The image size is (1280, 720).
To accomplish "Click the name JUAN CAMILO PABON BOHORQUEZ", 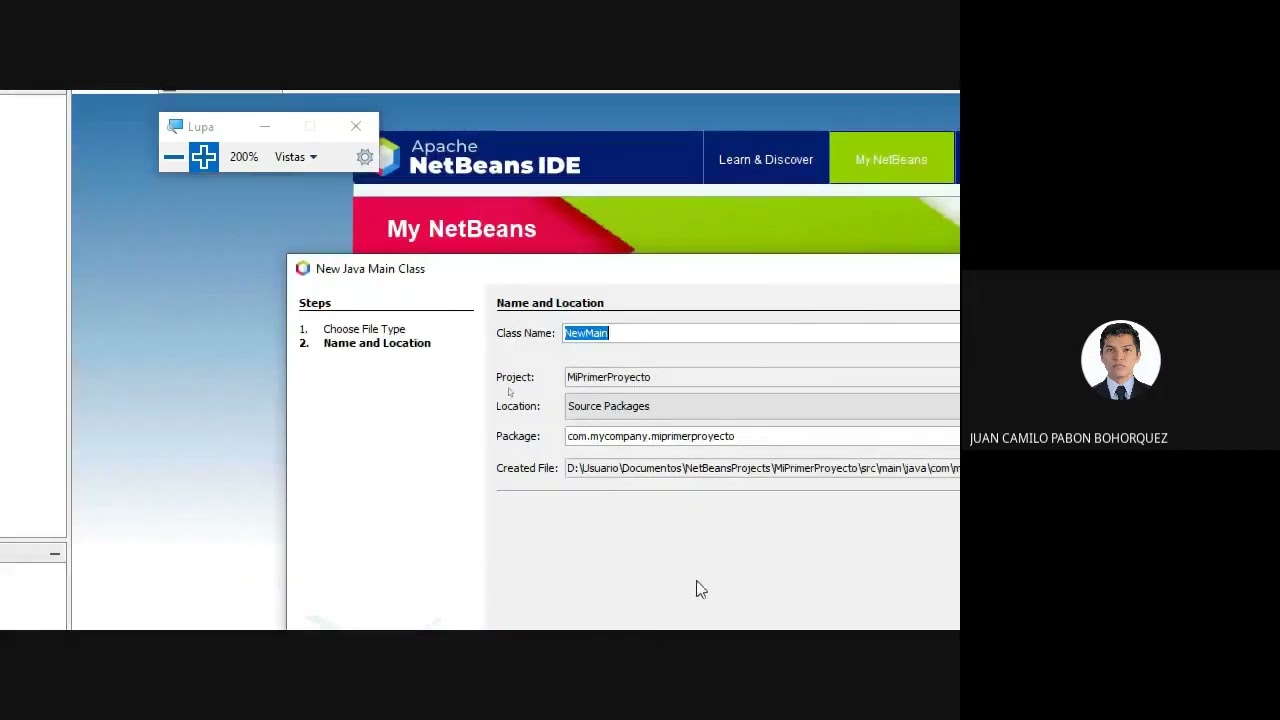I will [x=1068, y=438].
